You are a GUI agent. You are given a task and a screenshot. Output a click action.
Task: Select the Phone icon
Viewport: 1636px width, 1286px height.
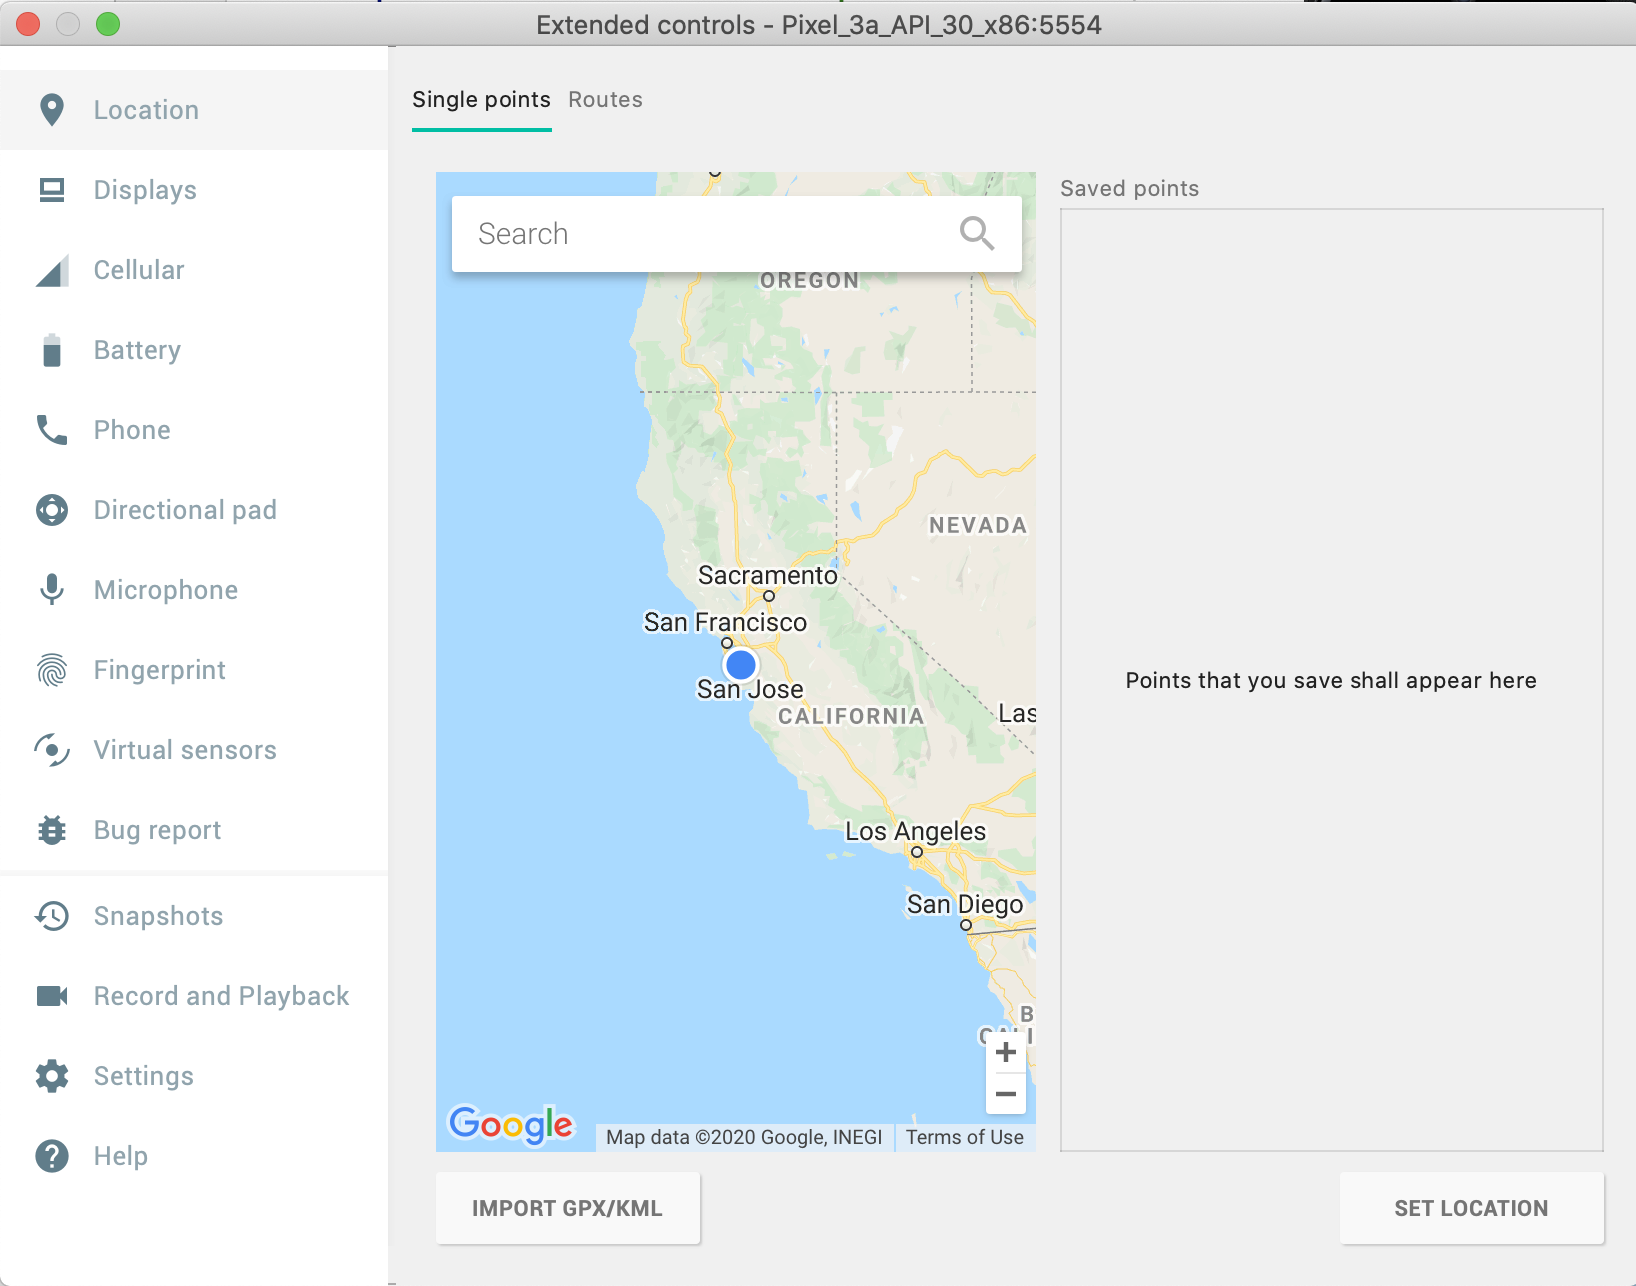pyautogui.click(x=131, y=430)
